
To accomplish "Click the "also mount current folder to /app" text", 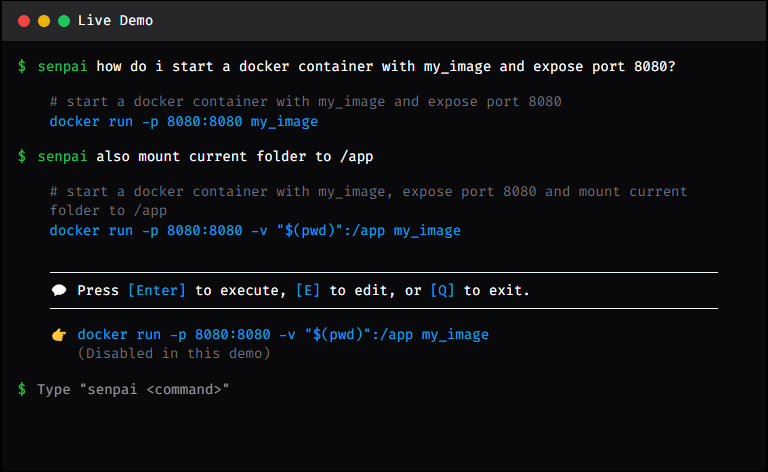I will click(235, 156).
